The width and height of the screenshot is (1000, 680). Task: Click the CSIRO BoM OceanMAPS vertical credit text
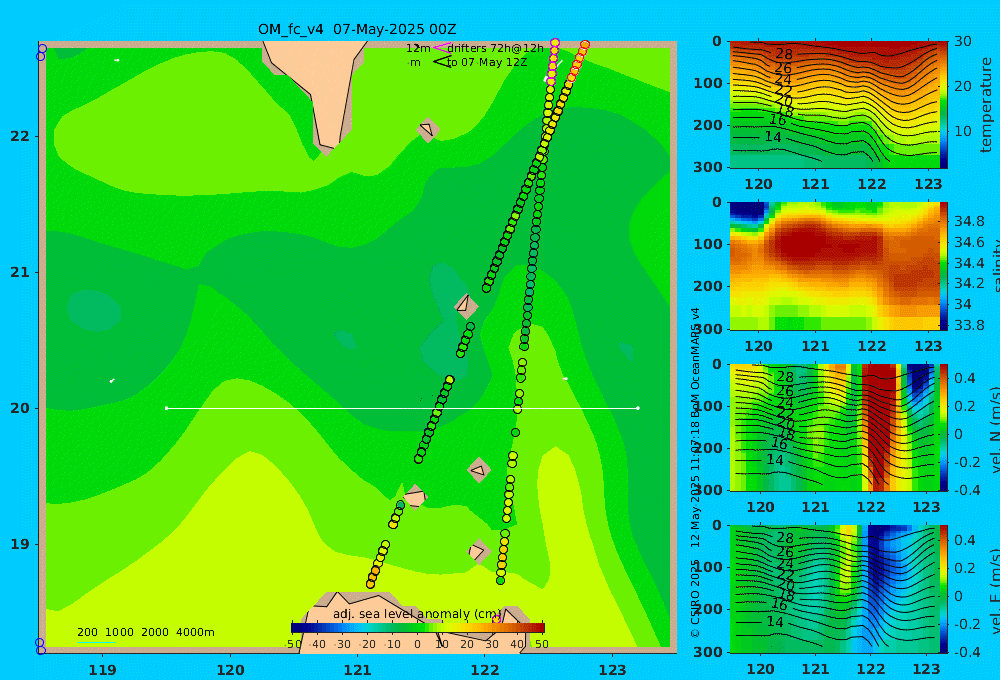(695, 472)
